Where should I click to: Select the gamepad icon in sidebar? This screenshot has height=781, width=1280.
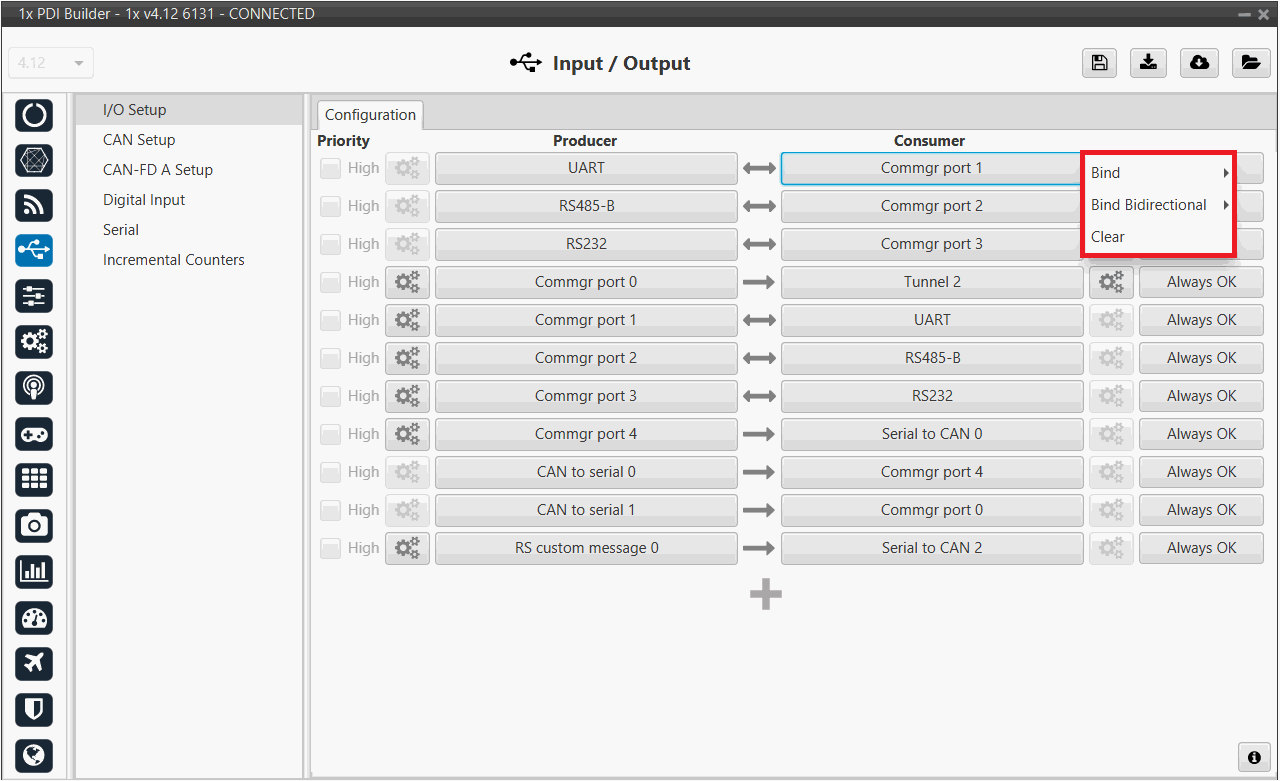click(x=34, y=434)
